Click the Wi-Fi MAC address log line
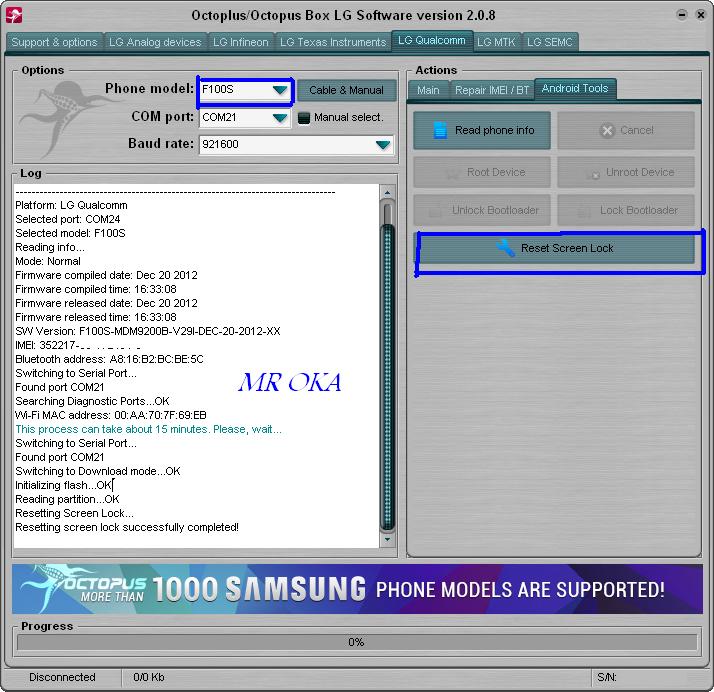The height and width of the screenshot is (692, 714). tap(111, 415)
